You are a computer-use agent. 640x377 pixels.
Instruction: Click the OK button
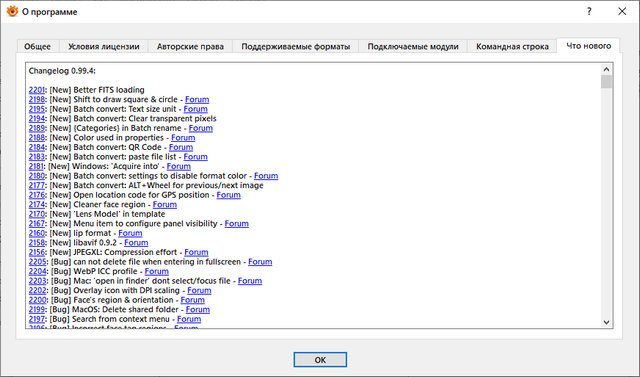pyautogui.click(x=320, y=360)
